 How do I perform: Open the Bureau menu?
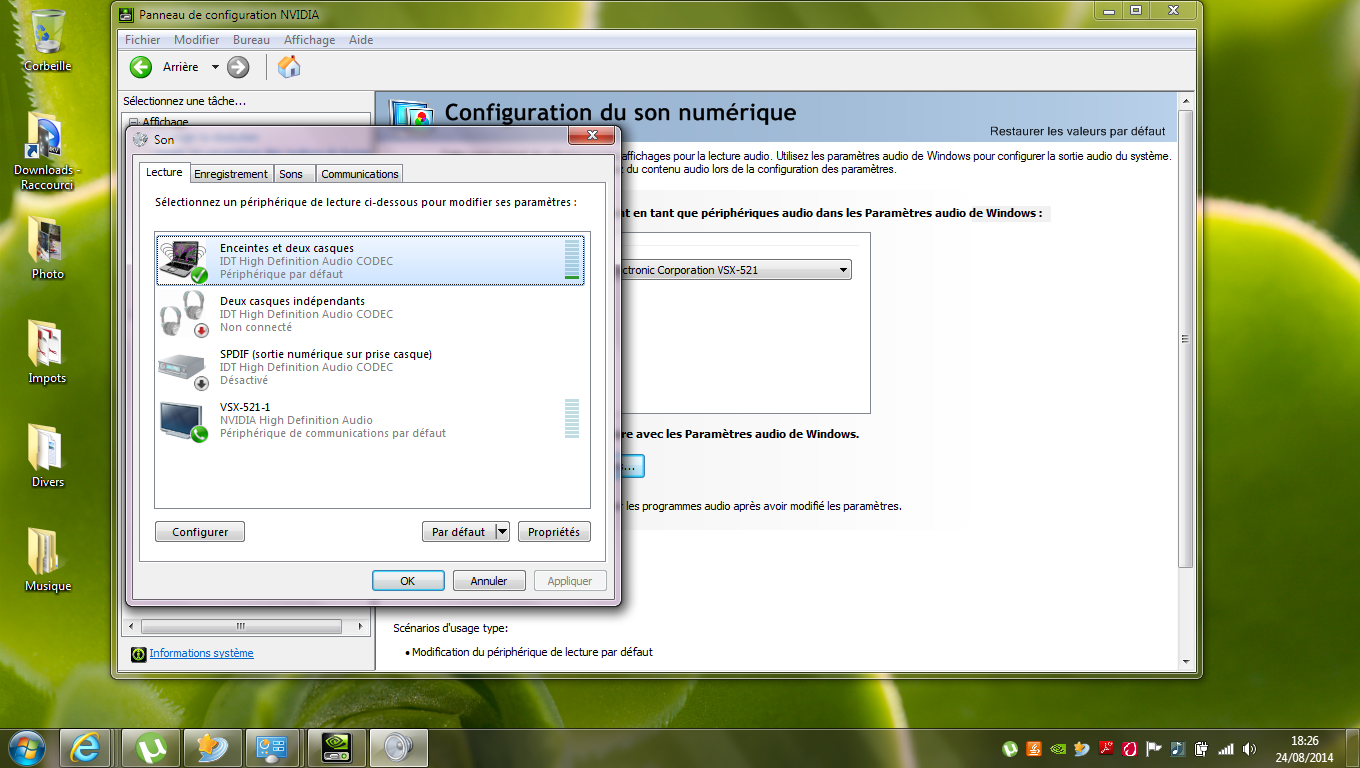(x=251, y=40)
